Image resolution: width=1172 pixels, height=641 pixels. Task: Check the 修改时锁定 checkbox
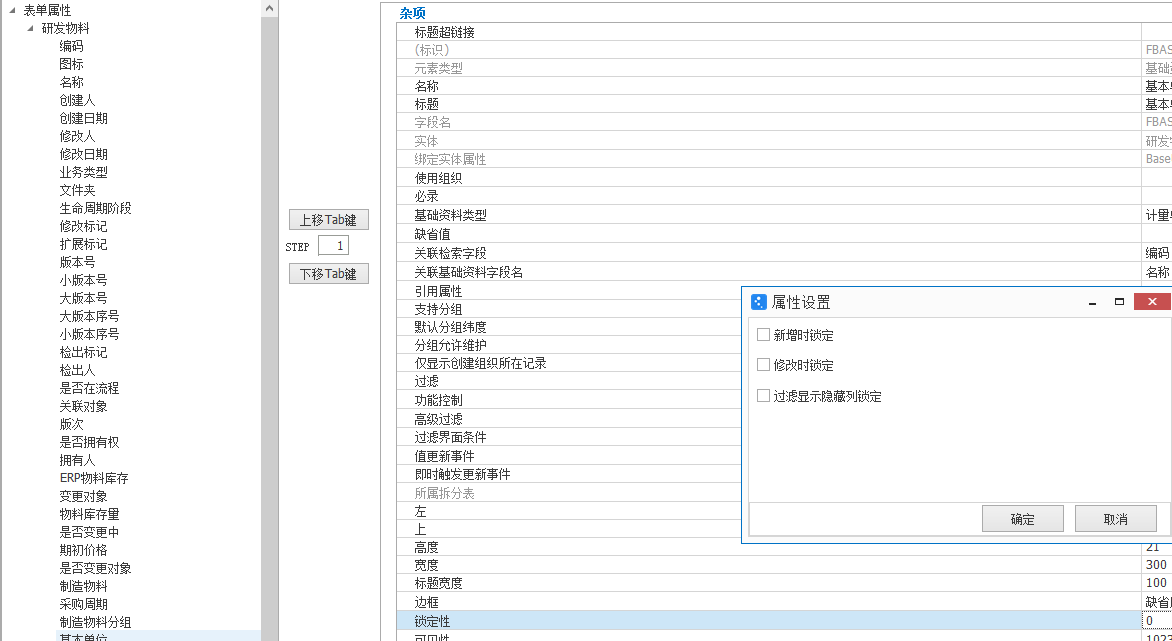coord(763,365)
